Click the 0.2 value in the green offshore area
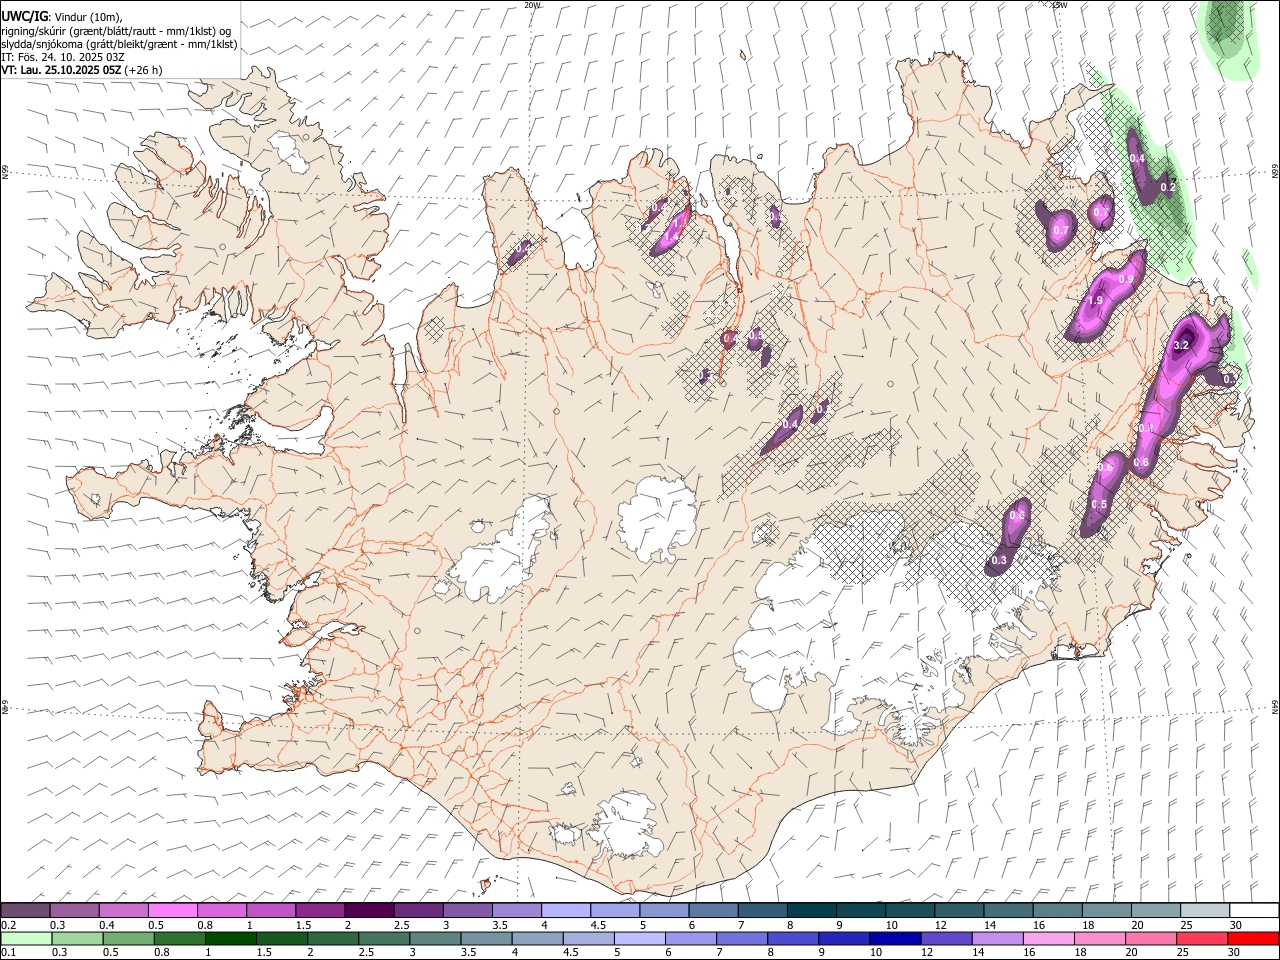Viewport: 1280px width, 960px height. coord(1167,187)
